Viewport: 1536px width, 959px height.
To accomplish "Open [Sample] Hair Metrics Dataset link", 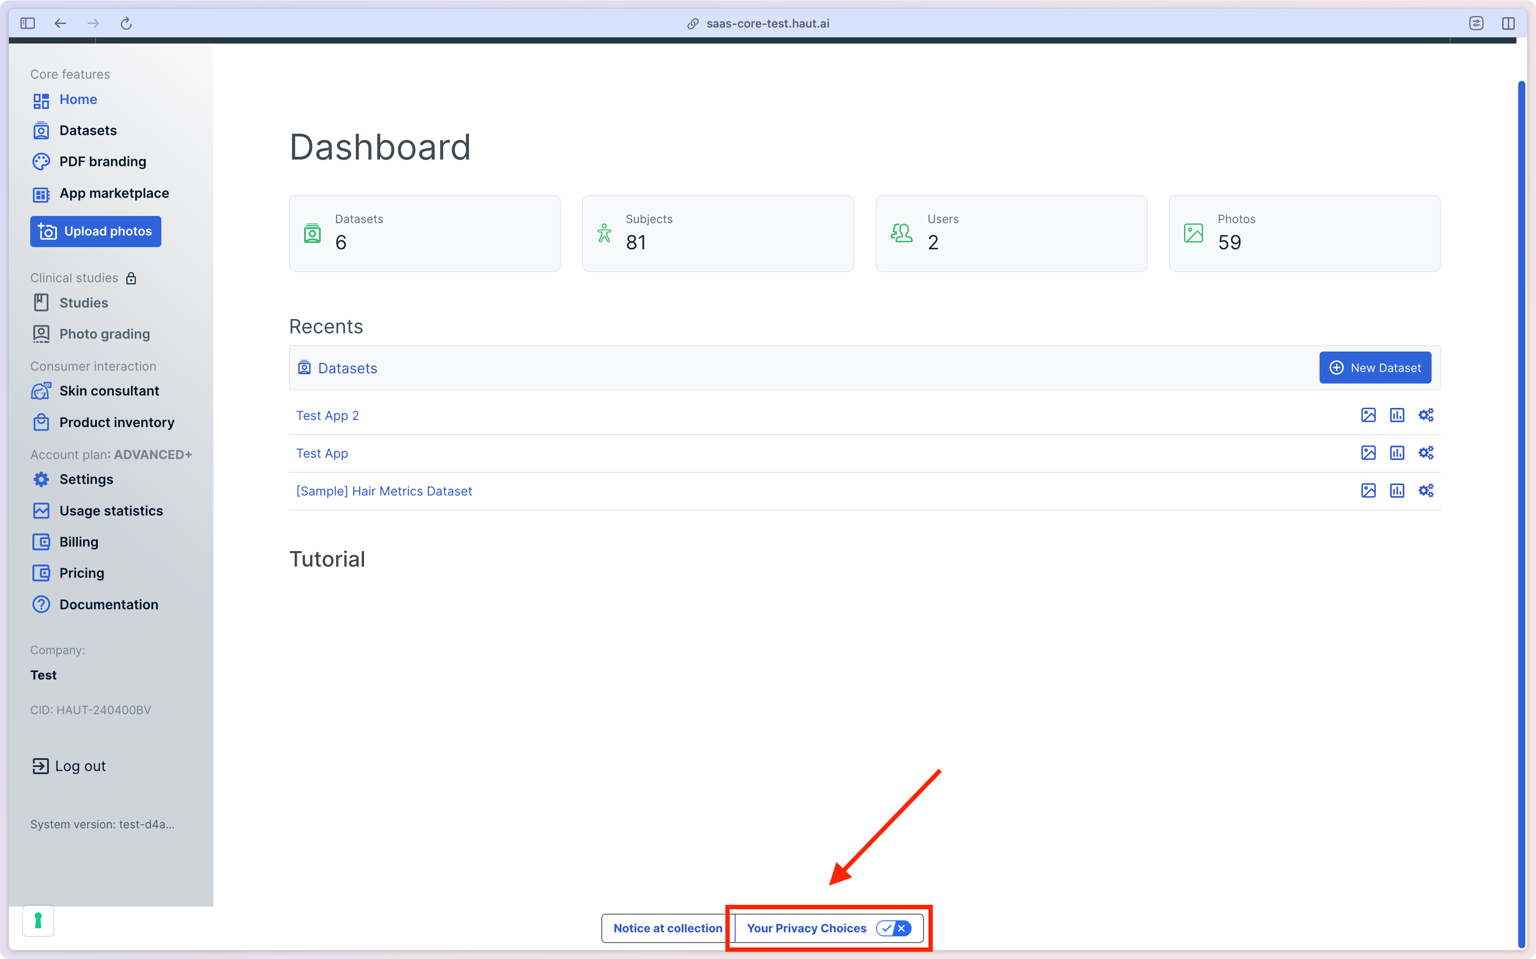I will (x=384, y=491).
